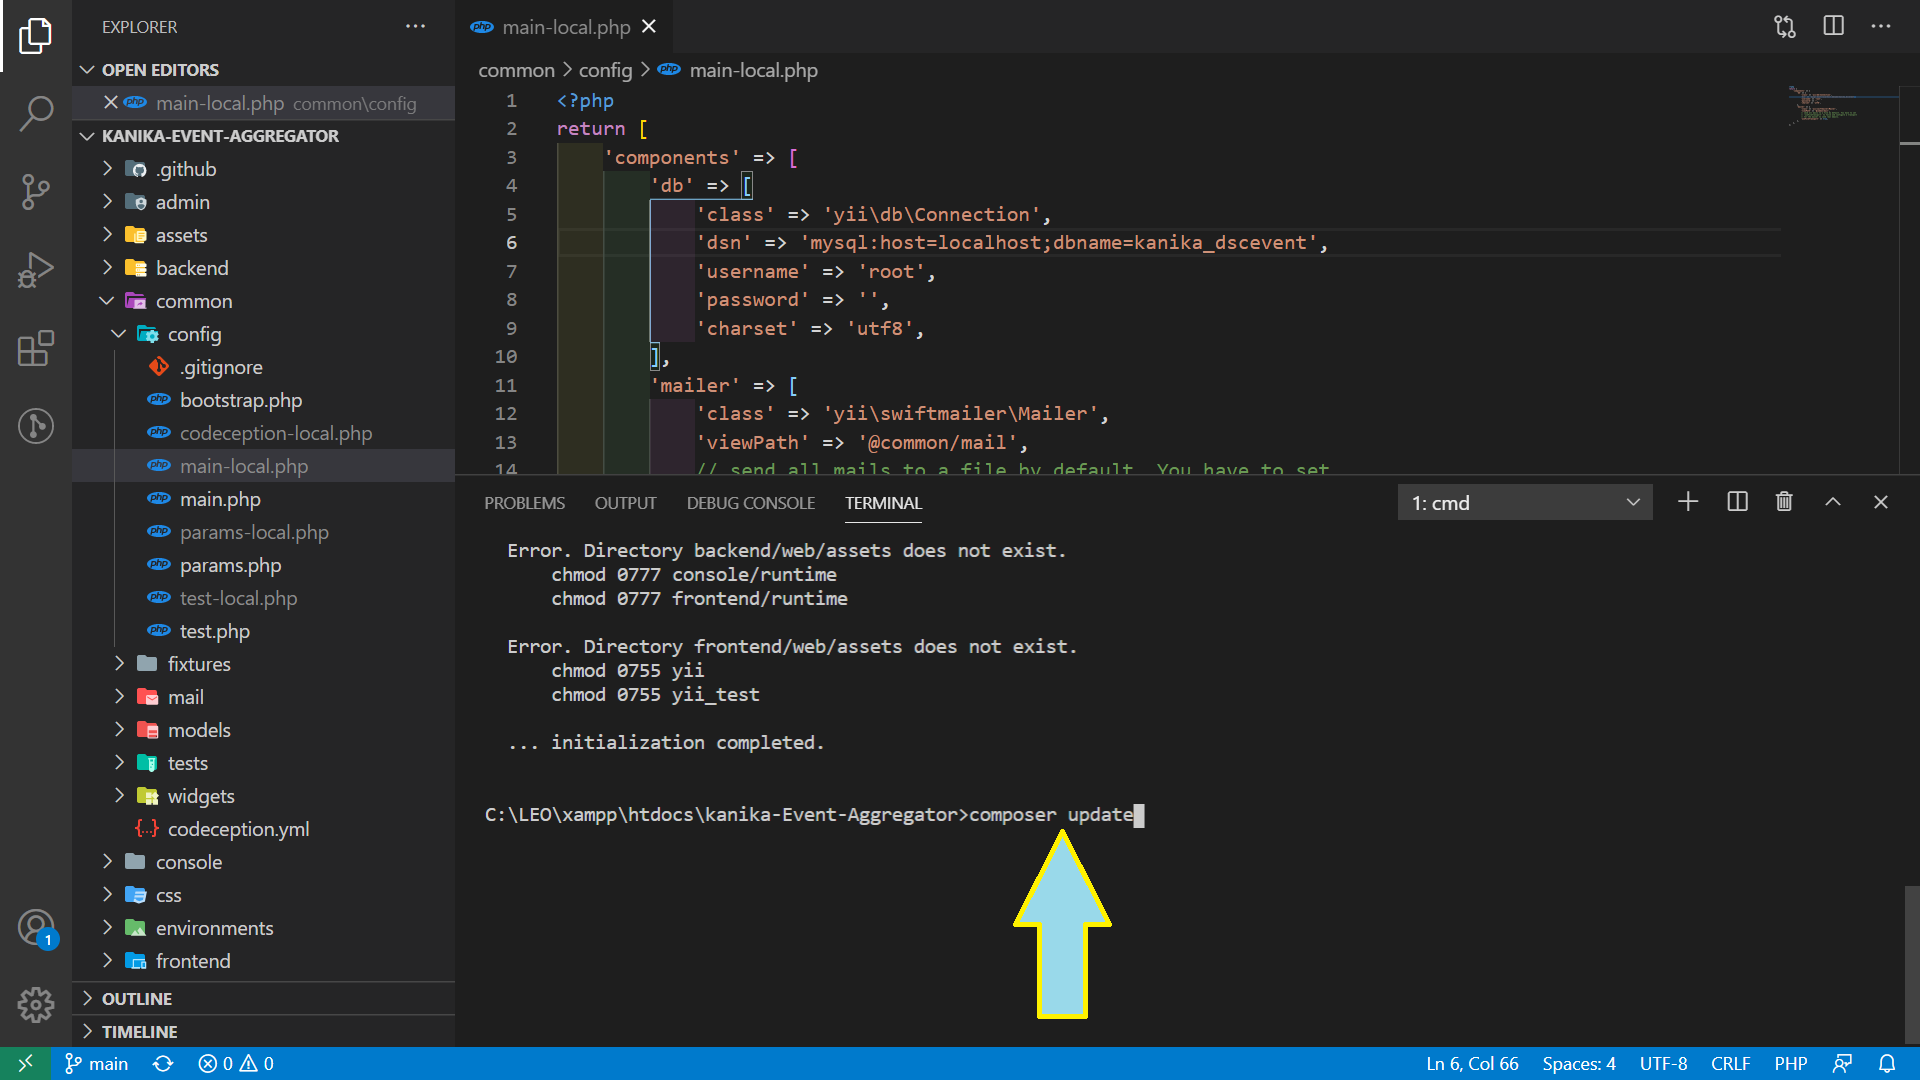Screen dimensions: 1920x1080
Task: Open the Run and Debug view
Action: 36,270
